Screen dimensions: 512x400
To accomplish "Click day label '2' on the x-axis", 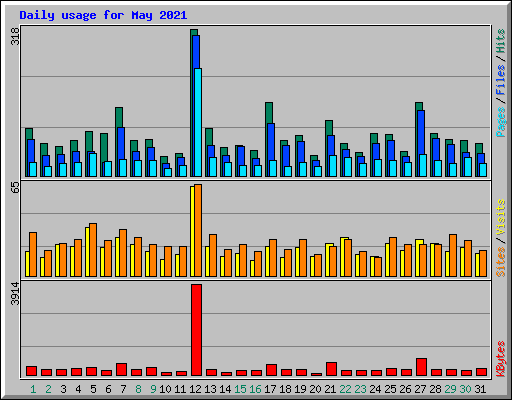I will [x=48, y=389].
